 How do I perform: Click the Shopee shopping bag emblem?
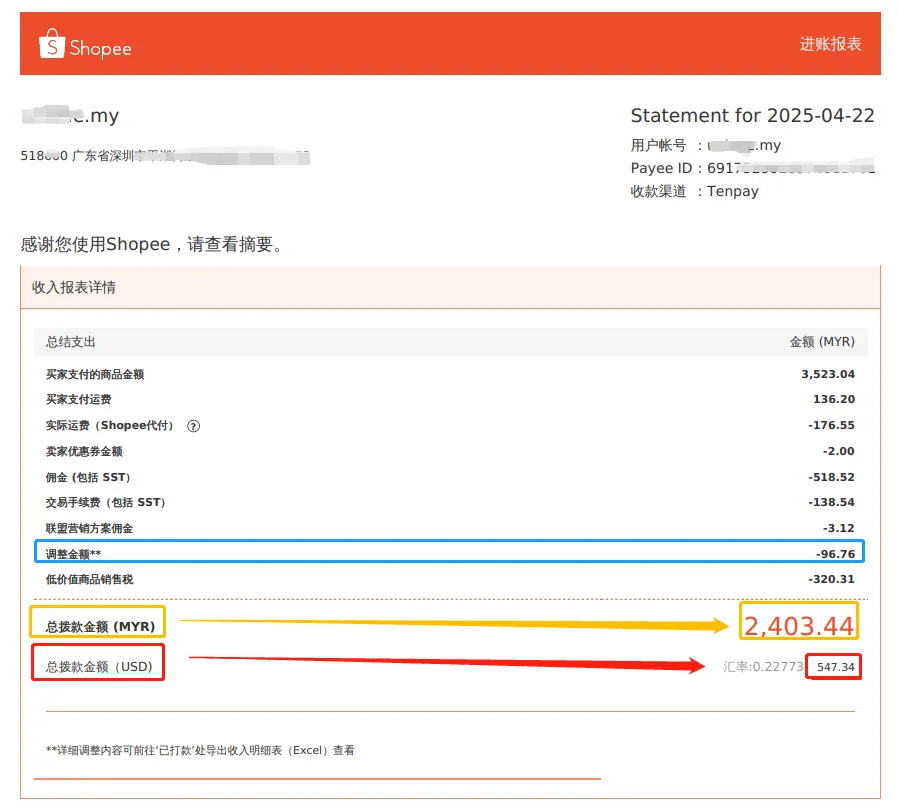(50, 46)
